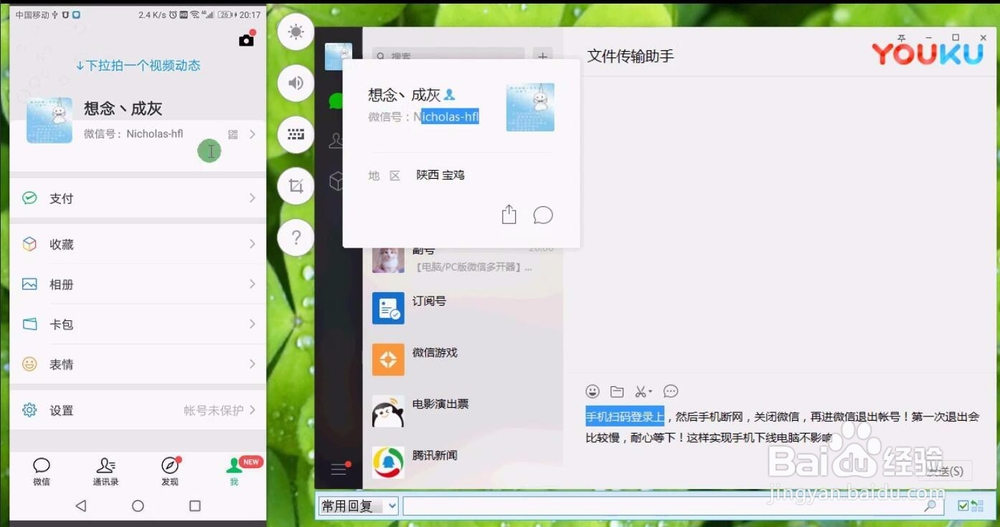Open 收藏 (Favorites) on the phone
The image size is (1000, 527).
click(138, 244)
